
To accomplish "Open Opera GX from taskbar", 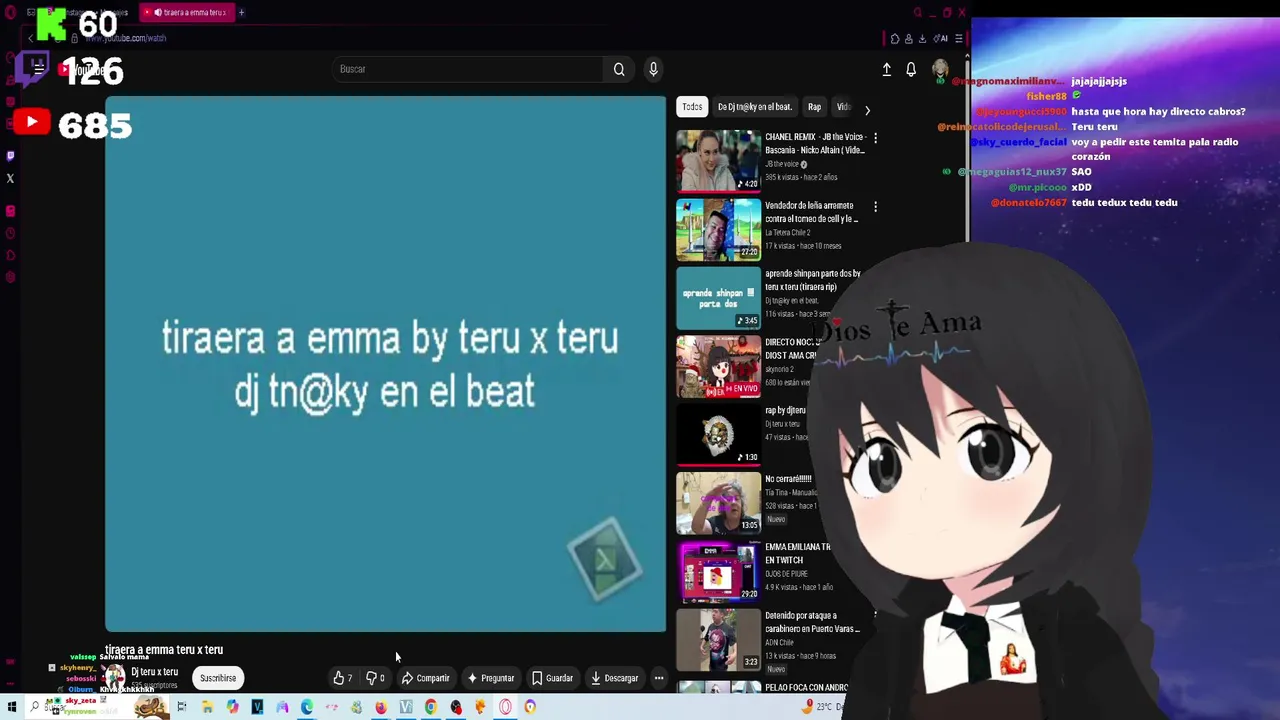I will pos(505,707).
